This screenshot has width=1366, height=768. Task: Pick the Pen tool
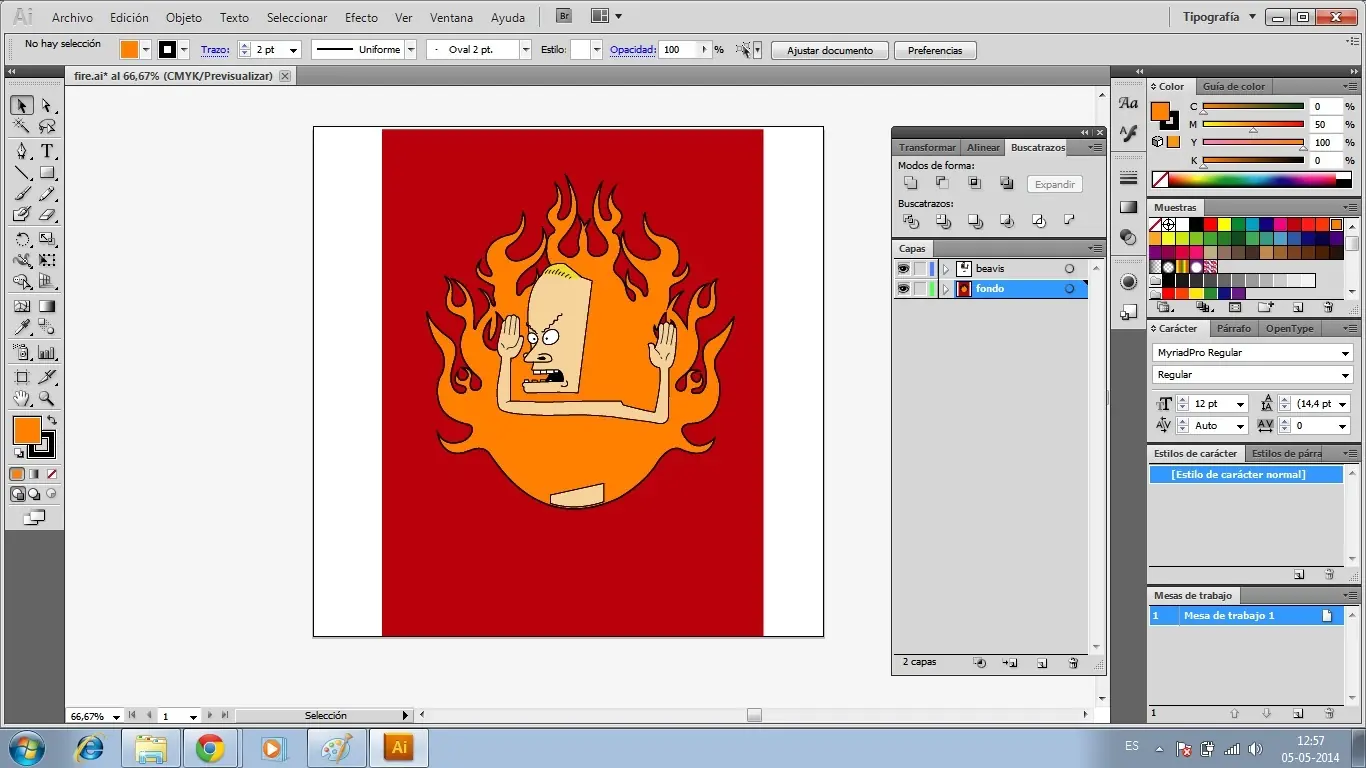click(x=21, y=151)
